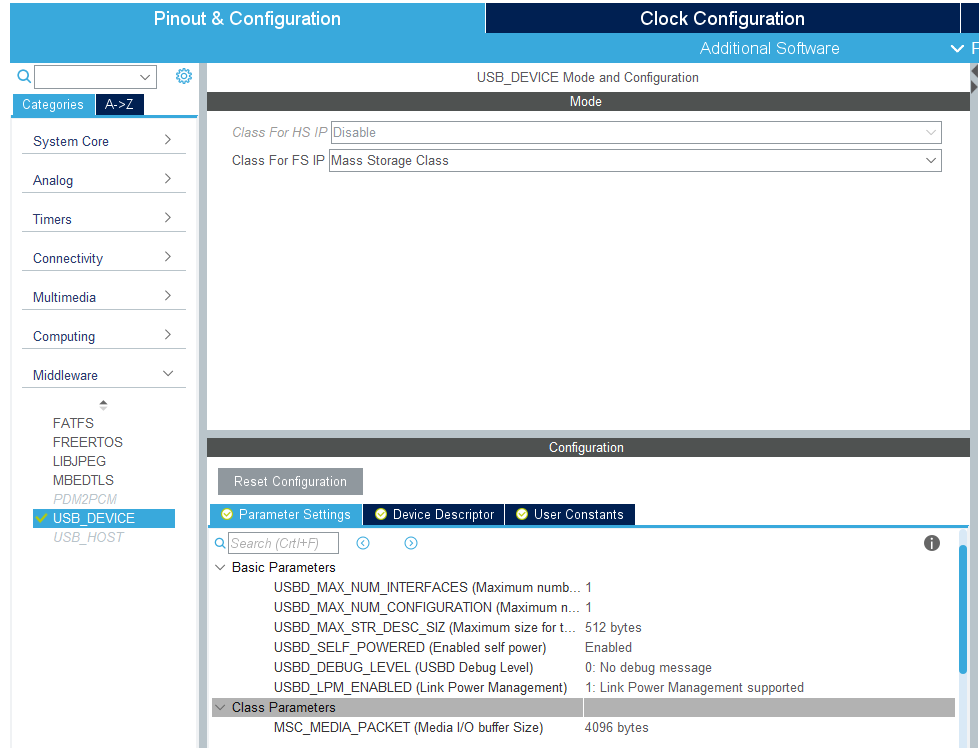Click the Reset Configuration button
Viewport: 979px width, 748px height.
(290, 481)
